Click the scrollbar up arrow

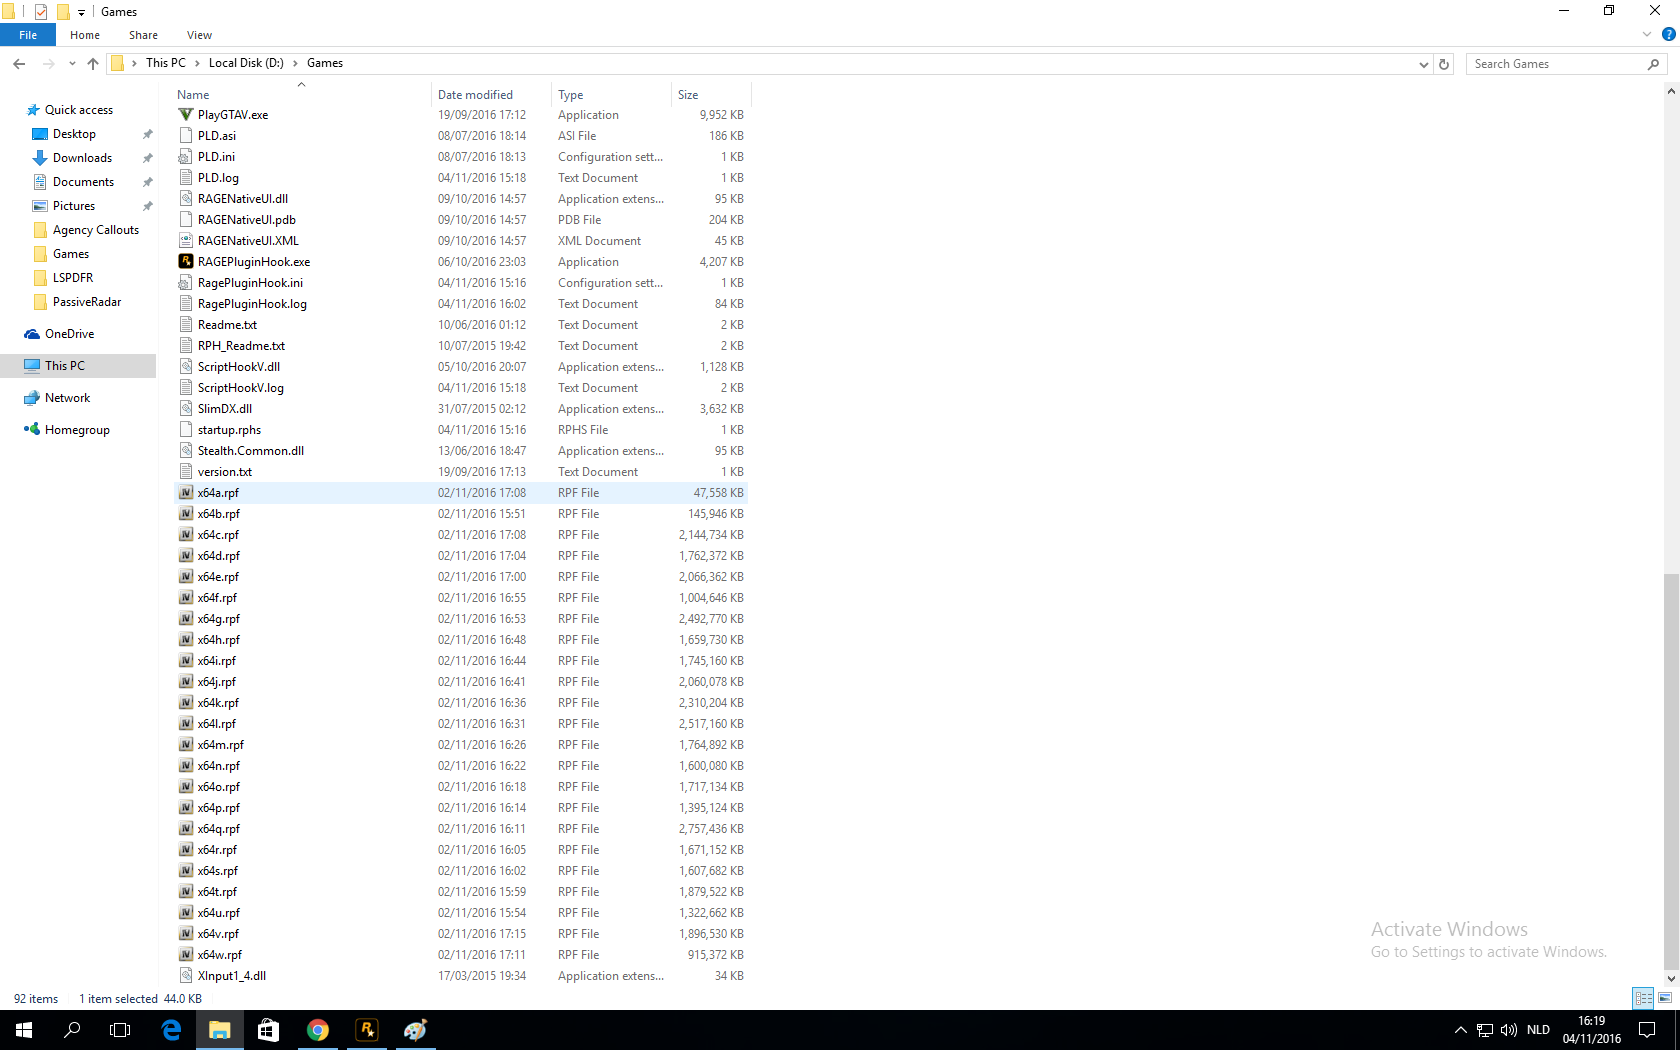click(x=1671, y=91)
